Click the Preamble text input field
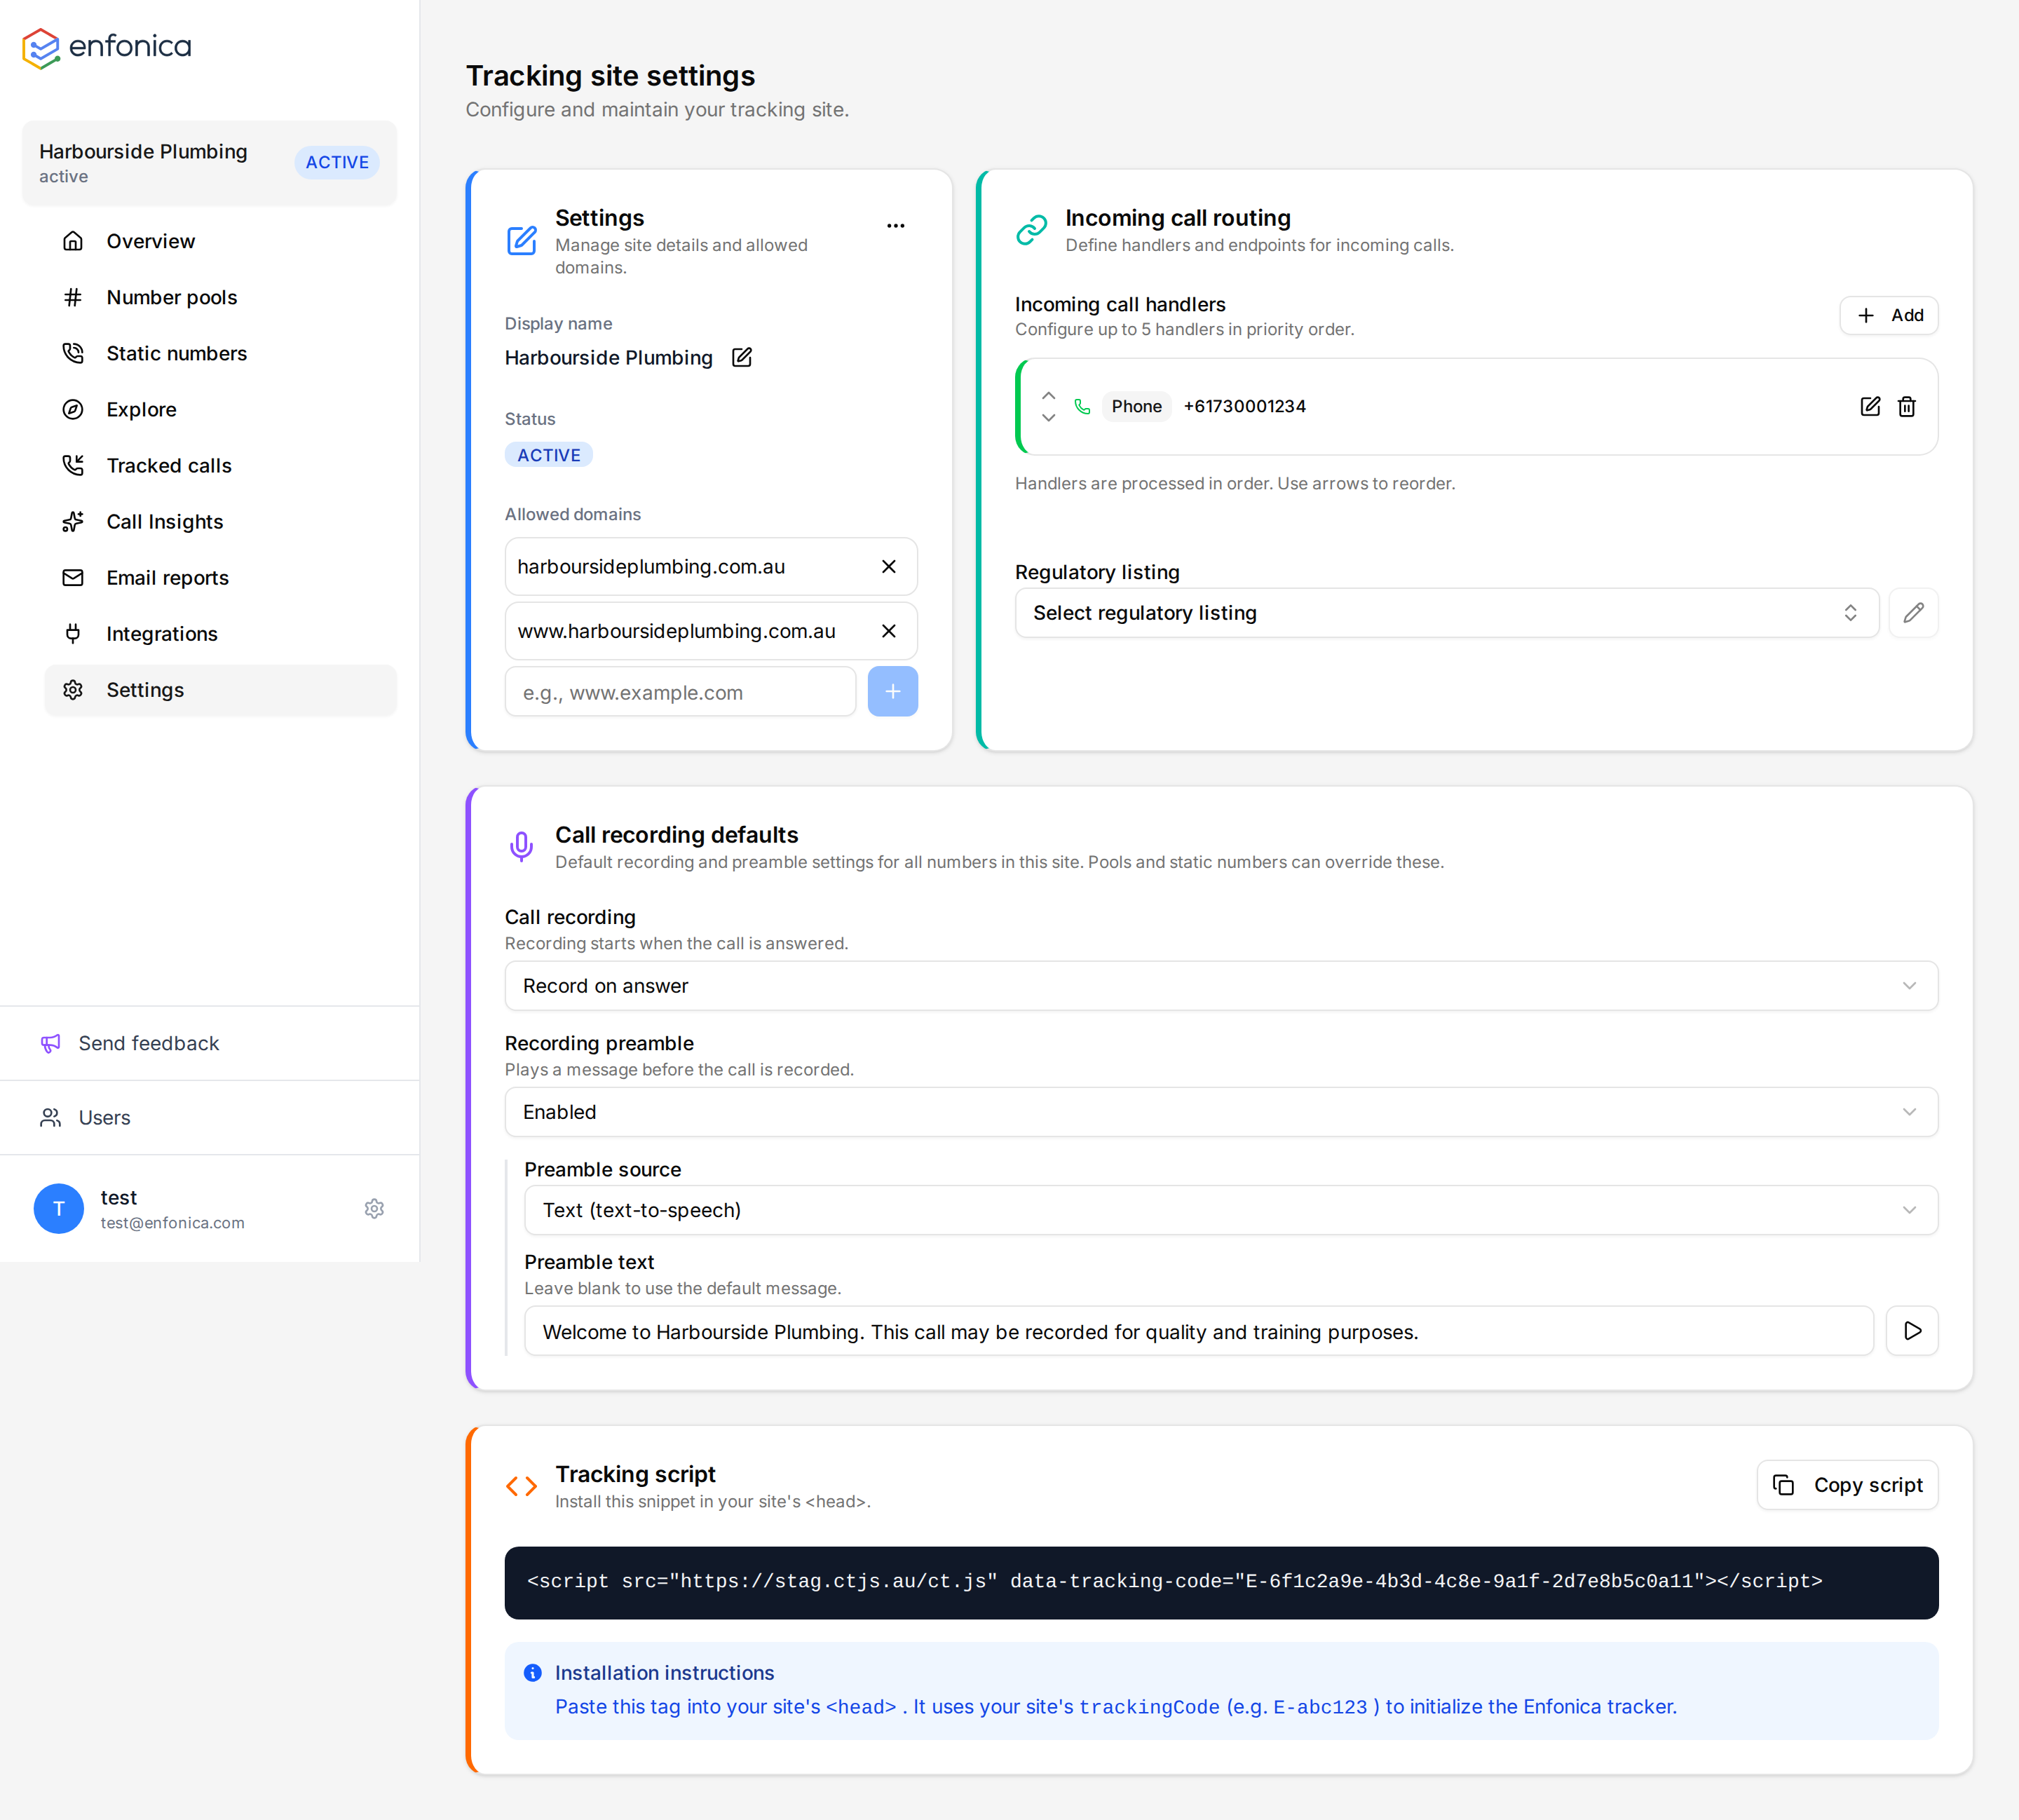The height and width of the screenshot is (1820, 2019). point(1199,1331)
